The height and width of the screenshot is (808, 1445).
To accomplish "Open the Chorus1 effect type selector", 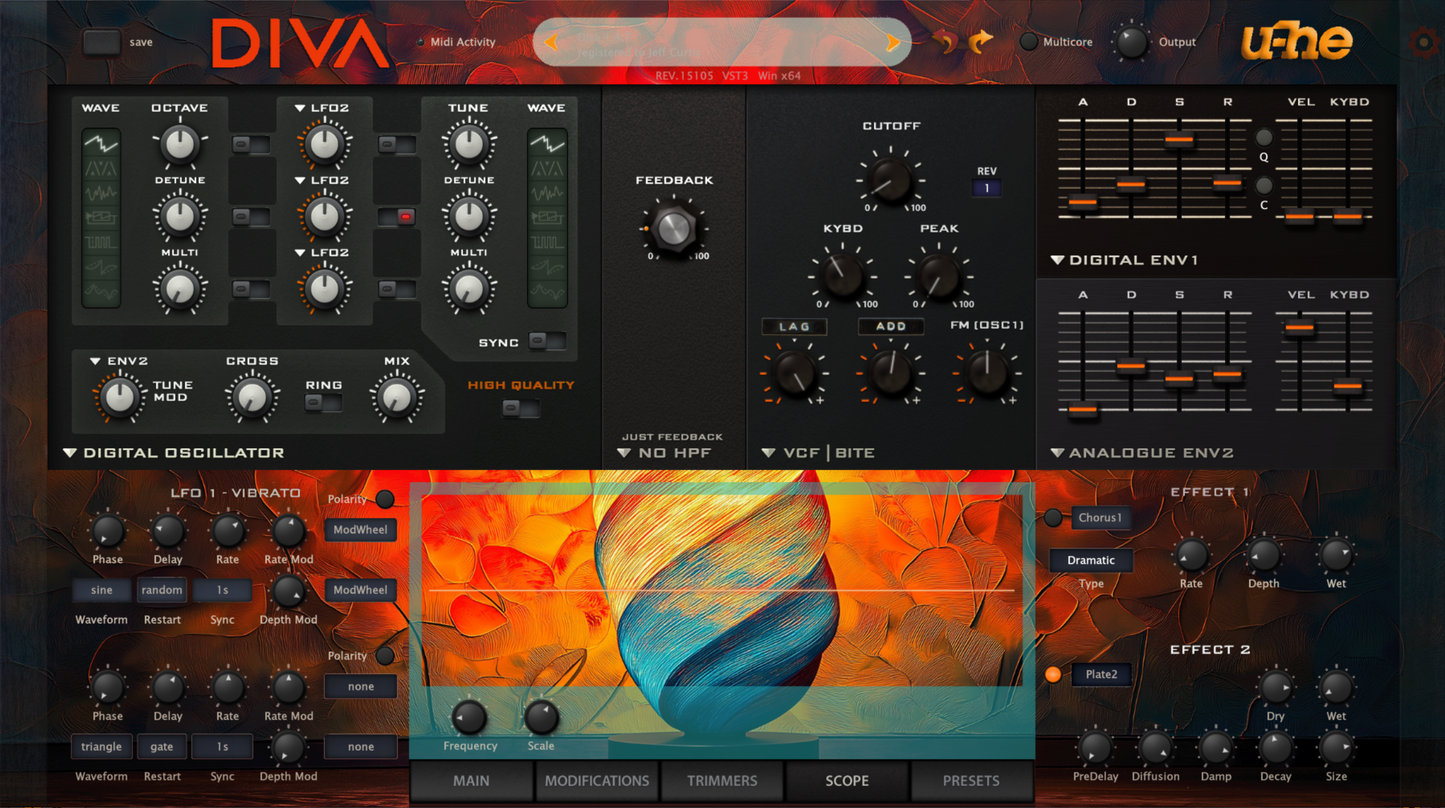I will coord(1100,517).
